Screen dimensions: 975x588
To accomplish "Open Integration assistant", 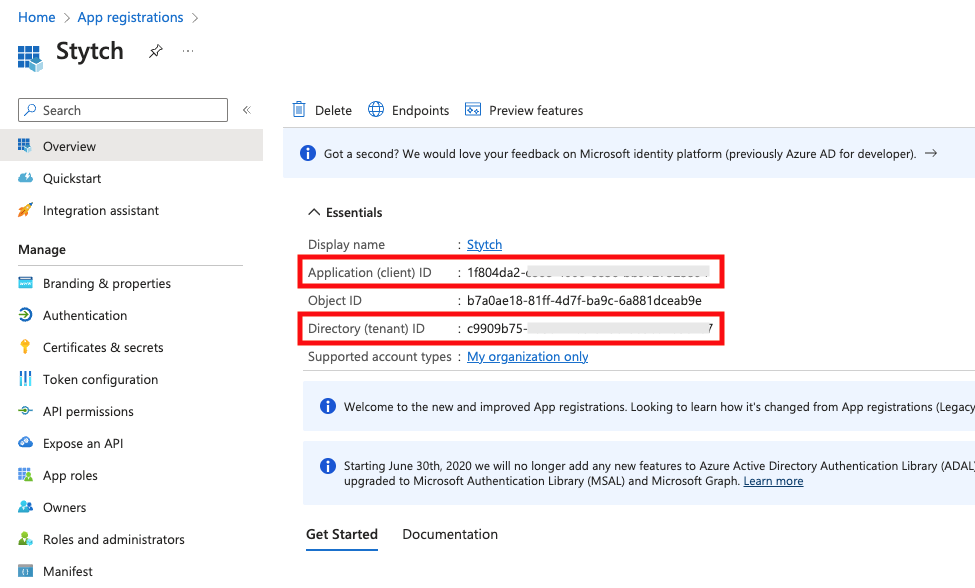I will (101, 211).
